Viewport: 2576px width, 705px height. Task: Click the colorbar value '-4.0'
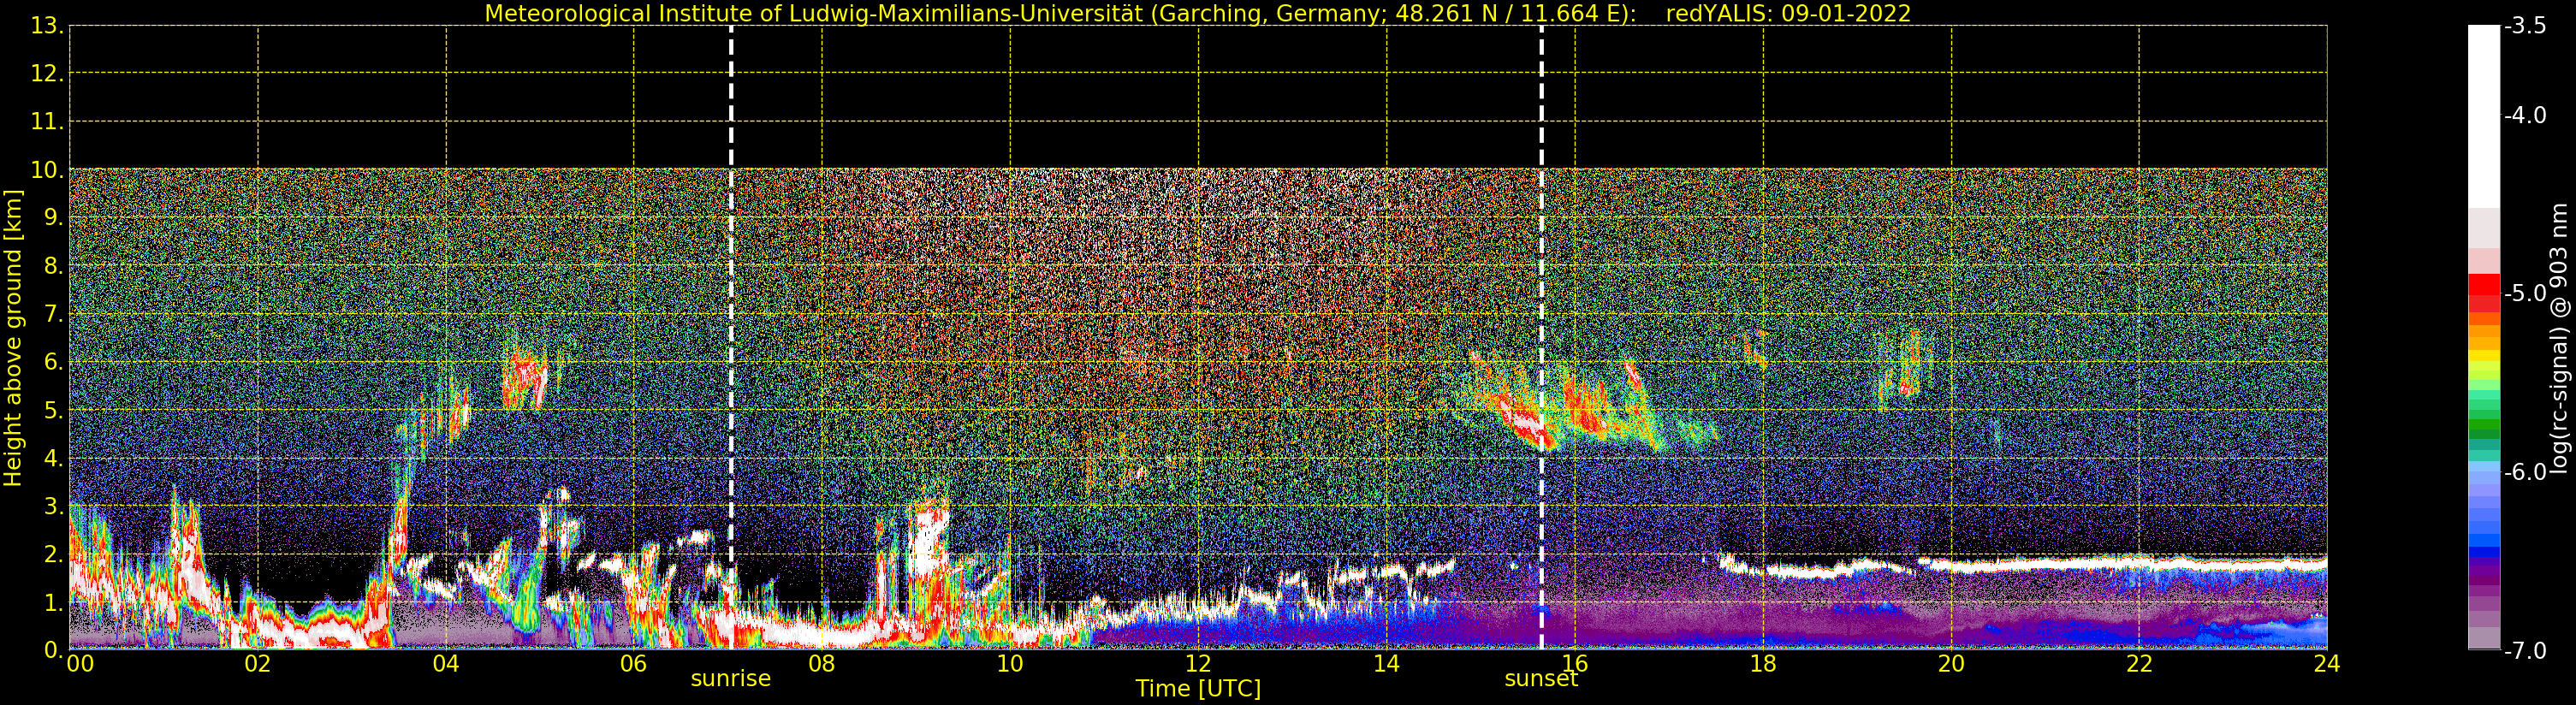click(2525, 115)
